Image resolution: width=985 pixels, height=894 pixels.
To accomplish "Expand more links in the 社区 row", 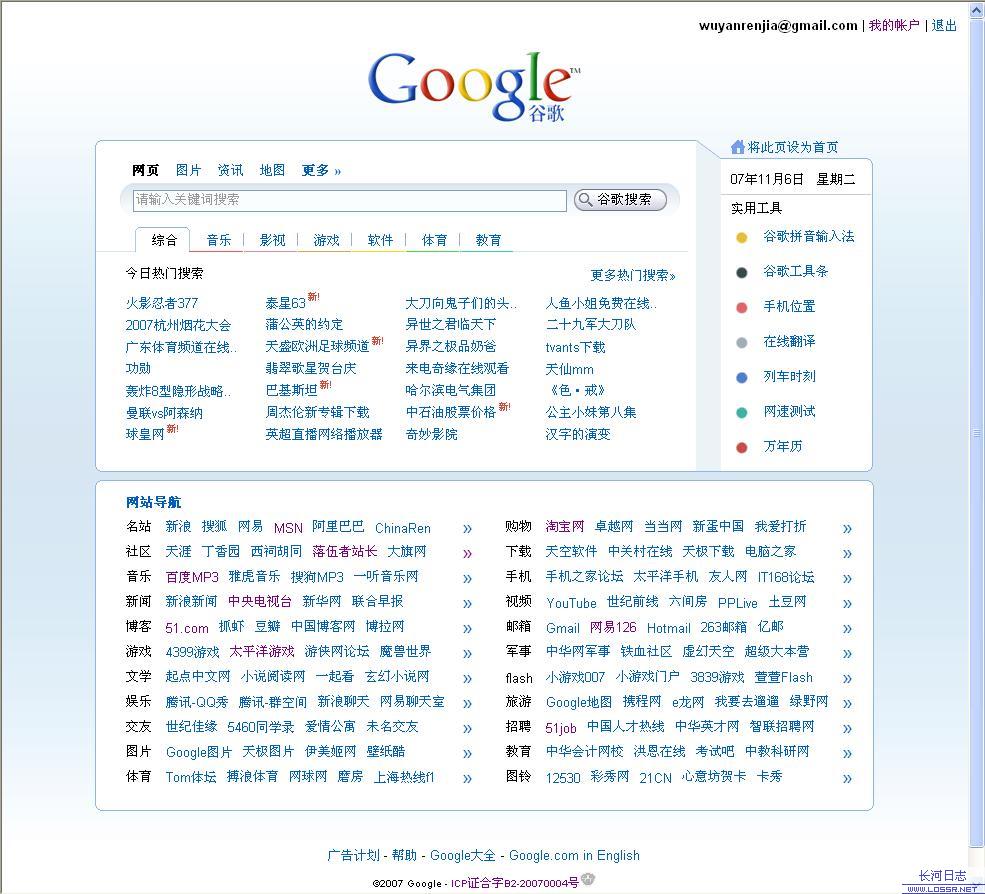I will [467, 553].
